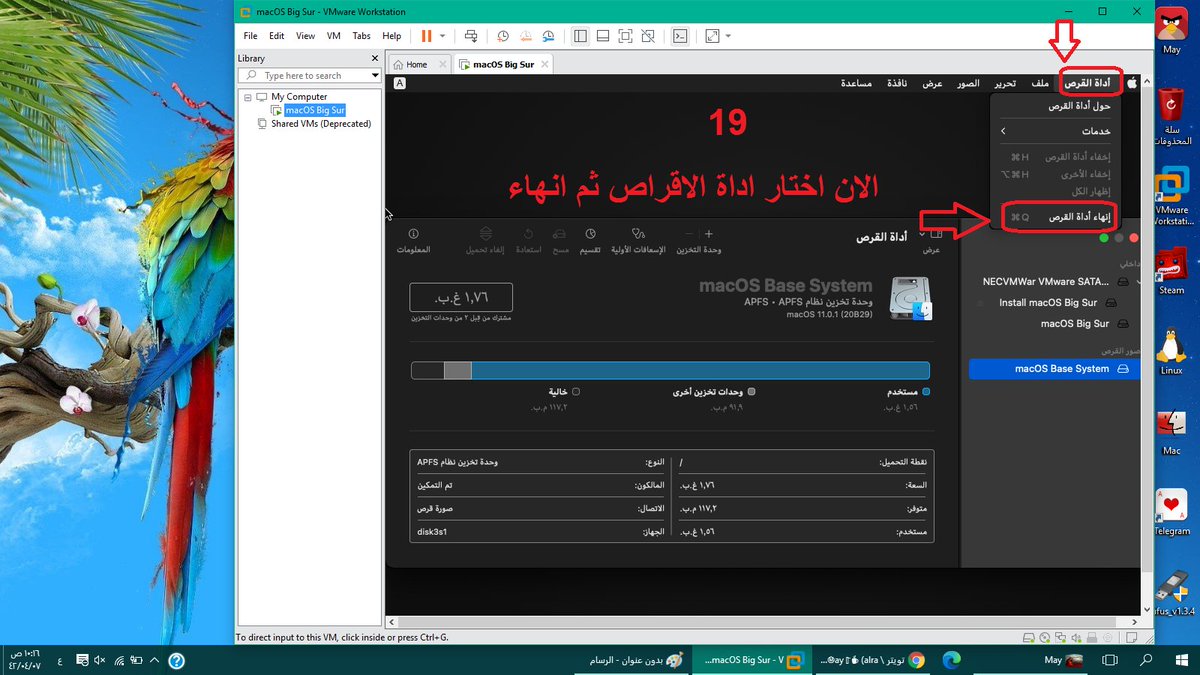Image resolution: width=1200 pixels, height=675 pixels.
Task: Click the library search field
Action: pyautogui.click(x=310, y=75)
